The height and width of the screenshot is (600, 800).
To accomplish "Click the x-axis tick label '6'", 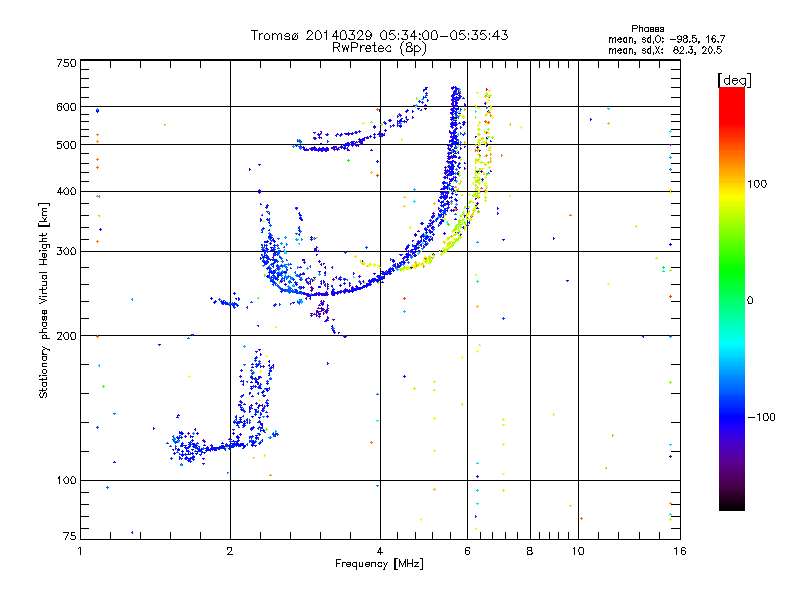I will (x=467, y=551).
